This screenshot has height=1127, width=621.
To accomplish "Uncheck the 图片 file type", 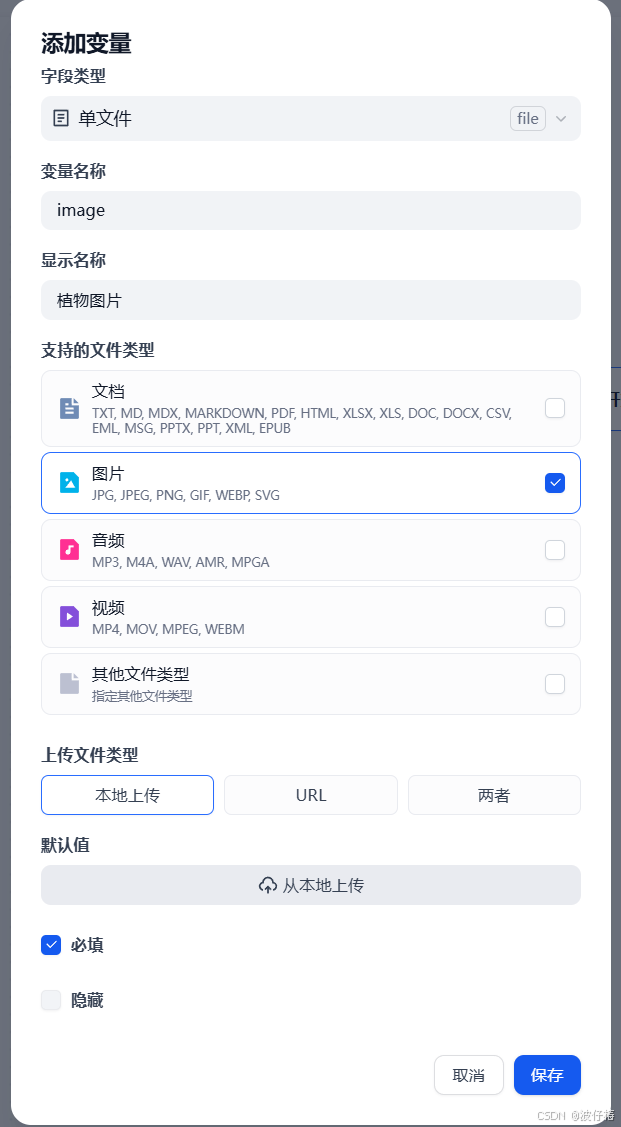I will [x=555, y=482].
